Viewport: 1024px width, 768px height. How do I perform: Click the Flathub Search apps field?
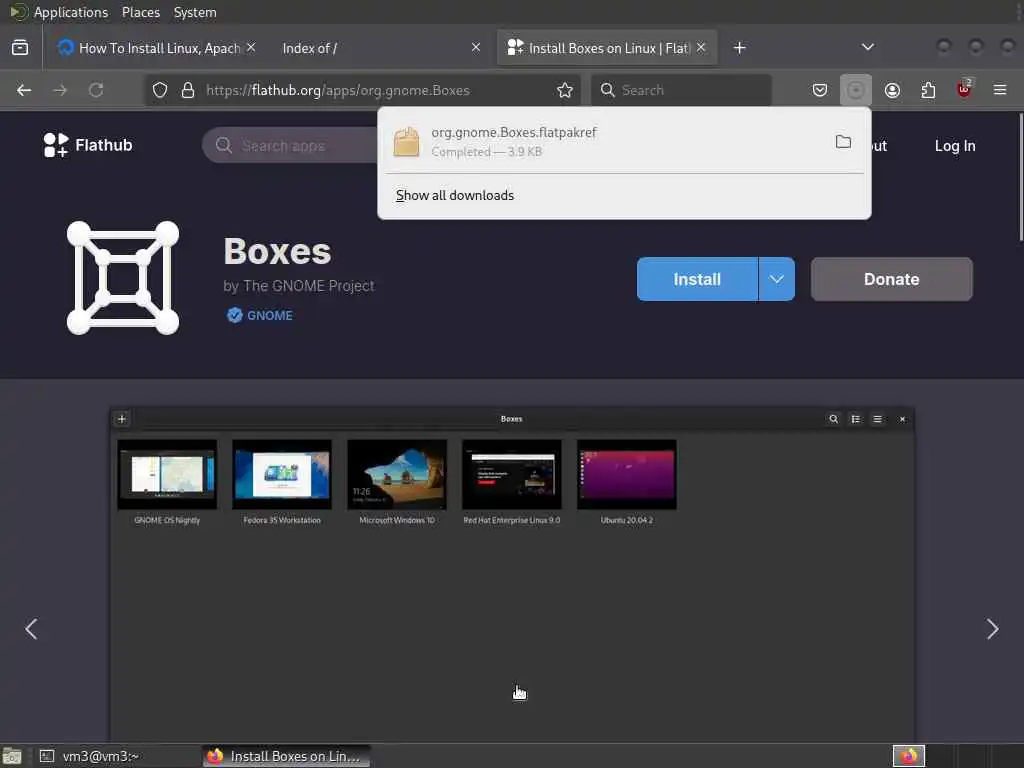291,145
